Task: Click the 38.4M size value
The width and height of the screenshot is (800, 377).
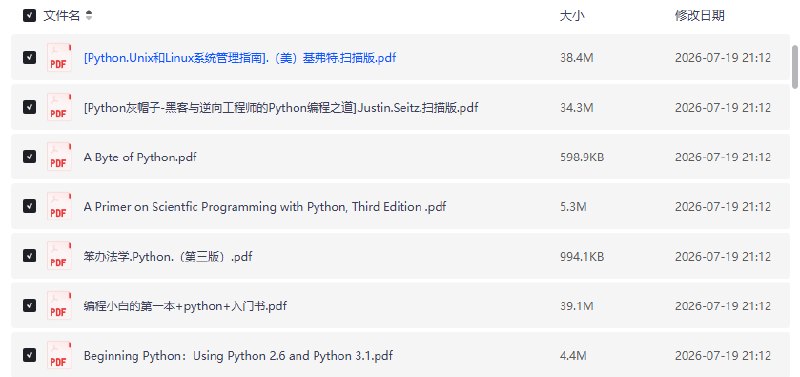Action: coord(577,58)
